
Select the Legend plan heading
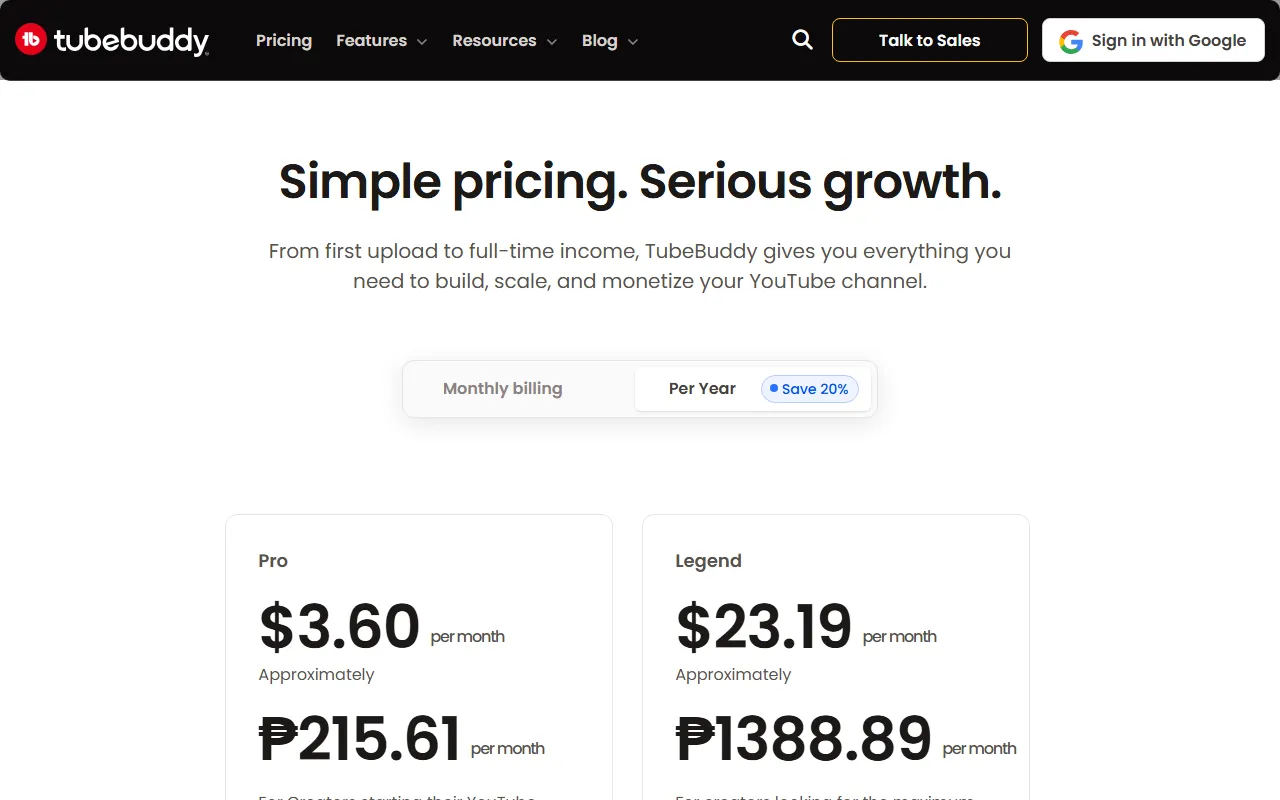pos(708,561)
